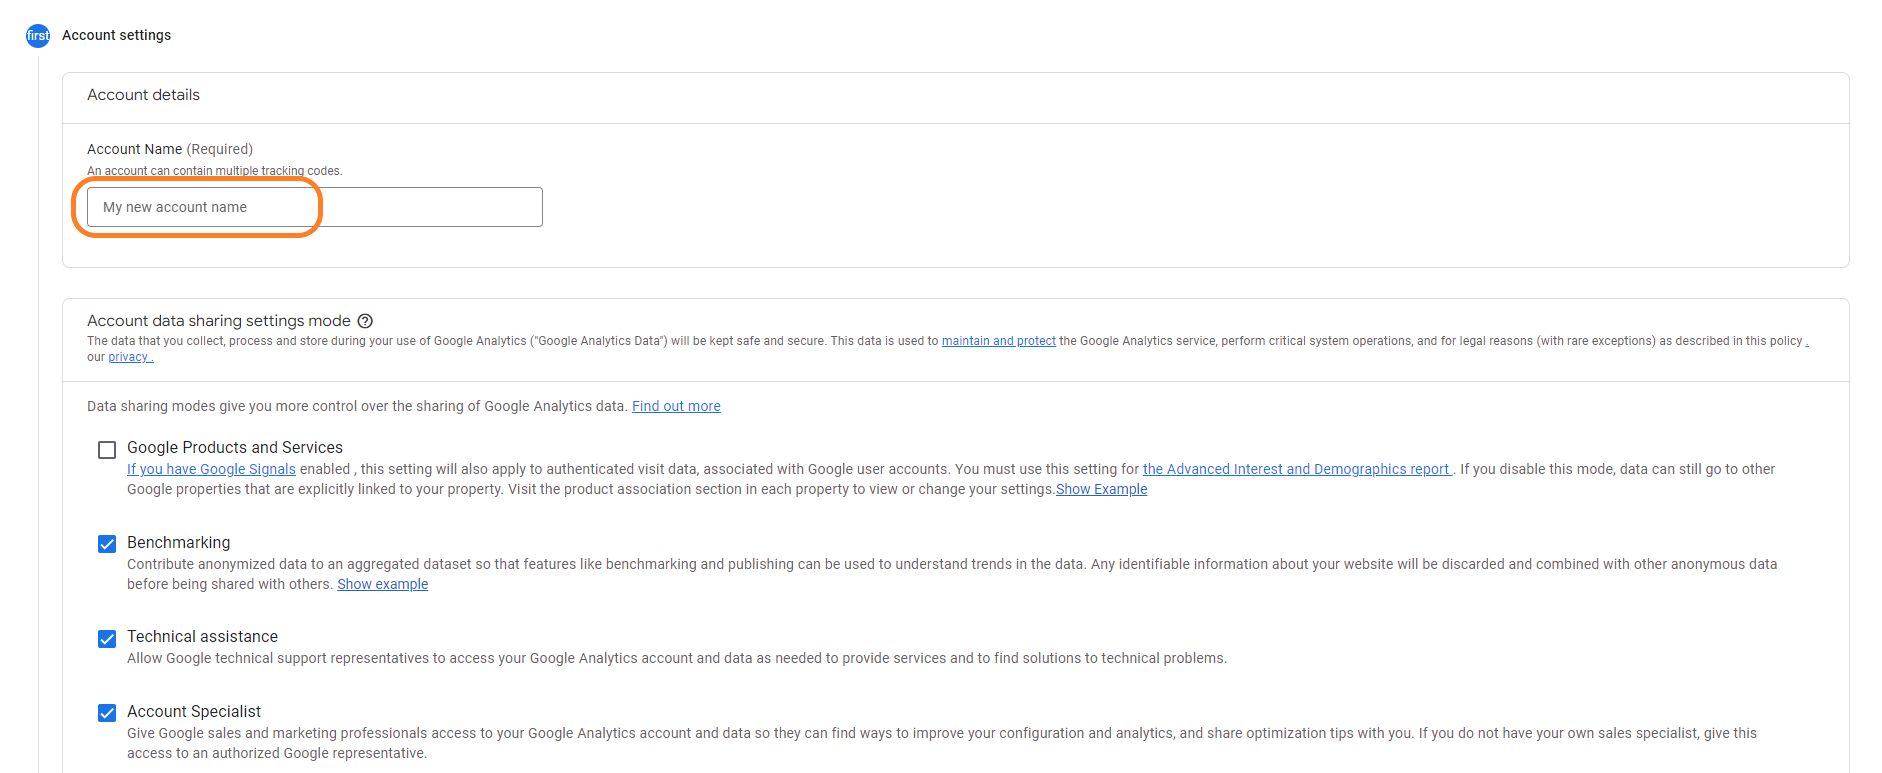Untick the Account Specialist checkbox
The width and height of the screenshot is (1882, 773).
107,713
